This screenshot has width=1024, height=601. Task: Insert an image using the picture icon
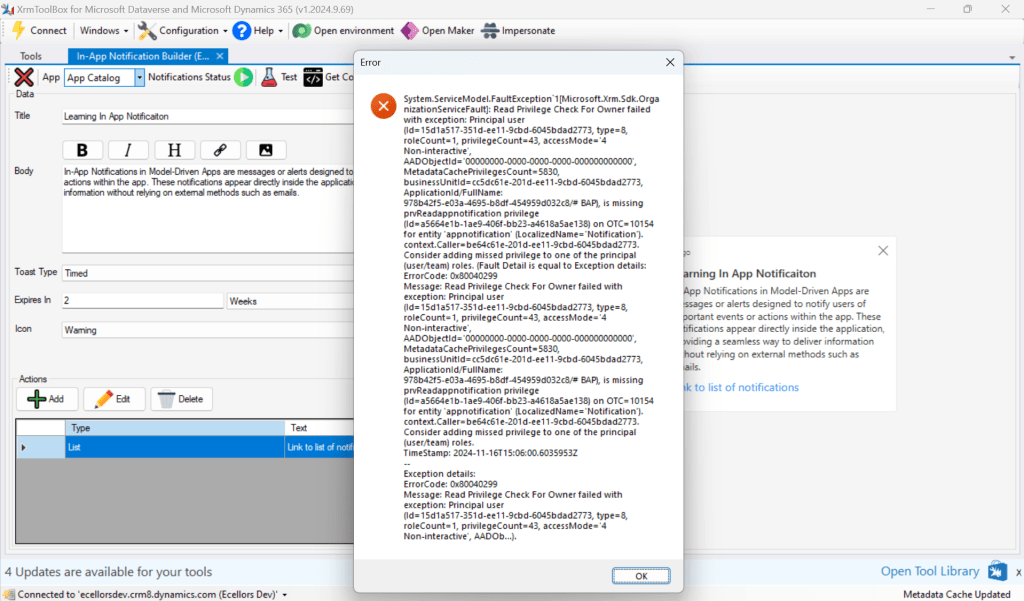[x=266, y=150]
